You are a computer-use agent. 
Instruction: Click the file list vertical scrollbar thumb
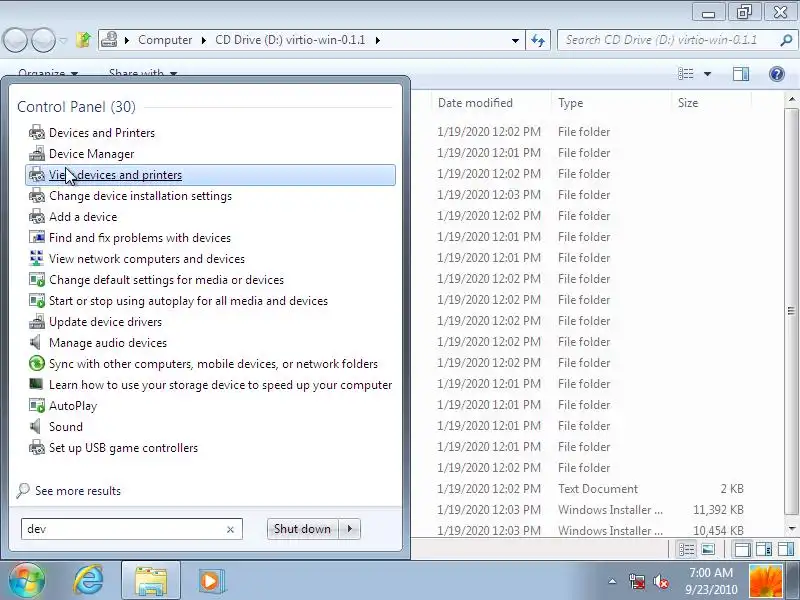[791, 311]
